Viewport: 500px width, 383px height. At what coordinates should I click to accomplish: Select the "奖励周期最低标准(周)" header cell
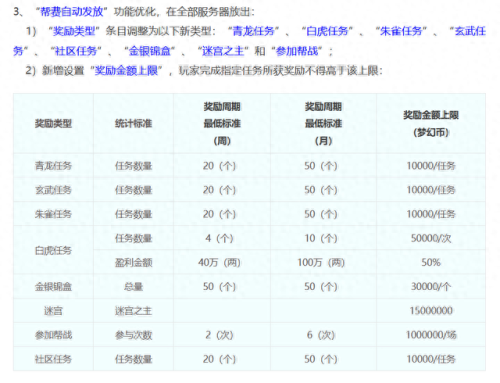click(222, 124)
